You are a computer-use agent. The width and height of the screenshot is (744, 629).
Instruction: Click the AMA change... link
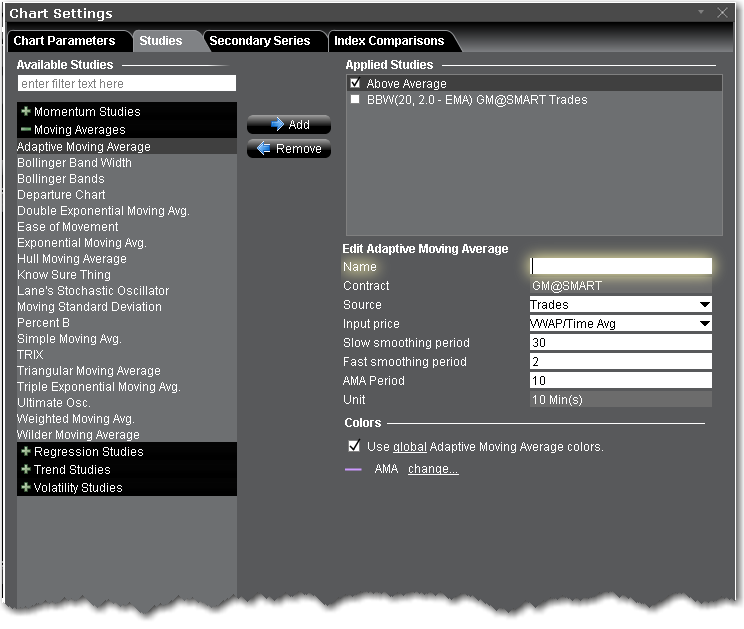pyautogui.click(x=433, y=469)
